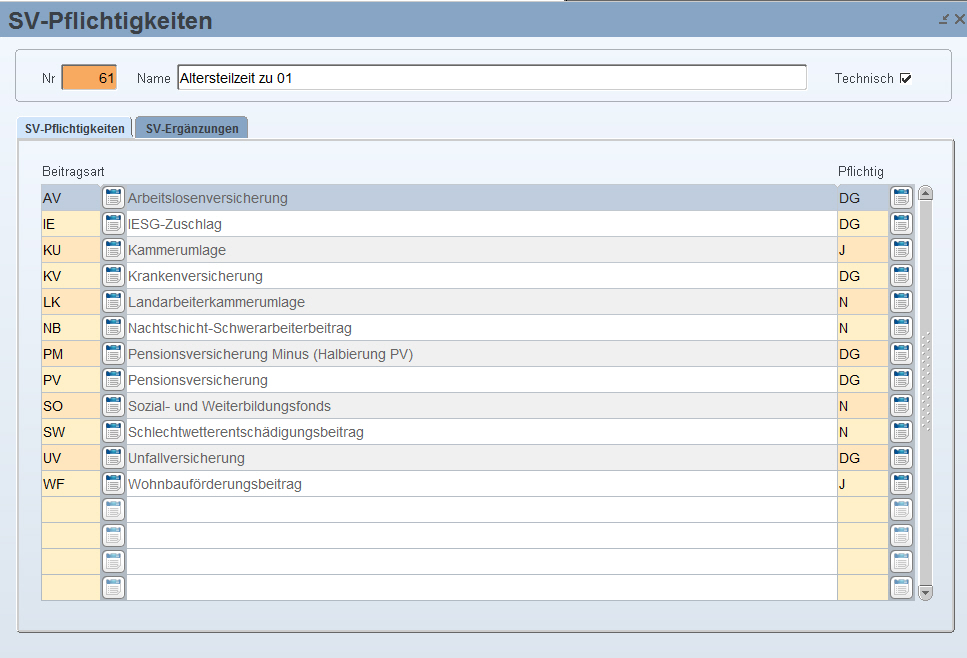Click the Krankenversicherung description

point(195,276)
